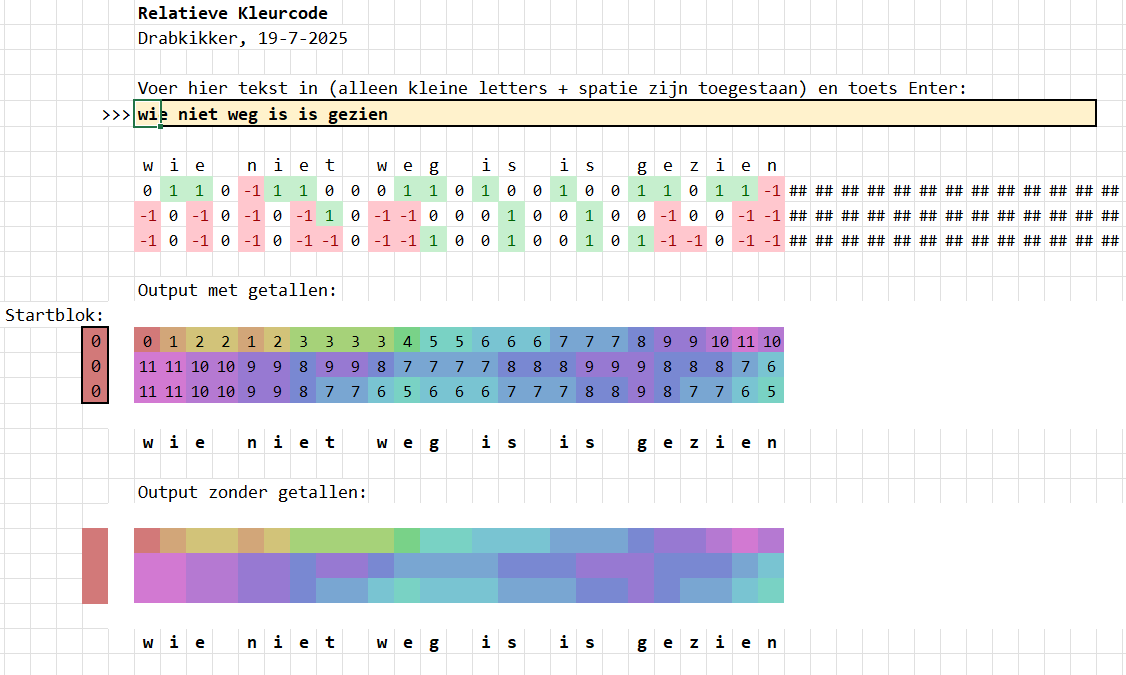Click the 'Output met getallen:' label
Screen dimensions: 1126x675
[x=237, y=290]
